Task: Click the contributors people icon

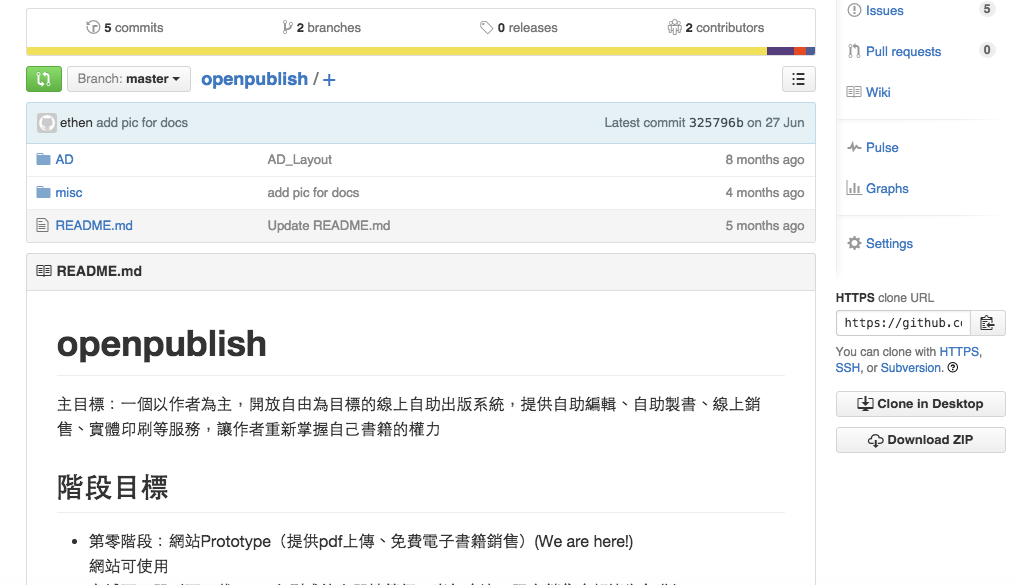Action: 675,27
